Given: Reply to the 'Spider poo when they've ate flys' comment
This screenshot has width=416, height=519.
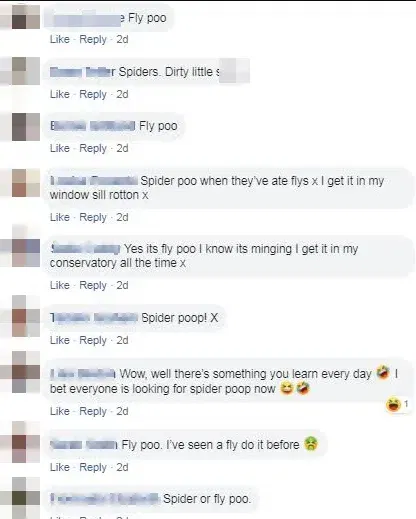Looking at the screenshot, I should click(x=93, y=217).
